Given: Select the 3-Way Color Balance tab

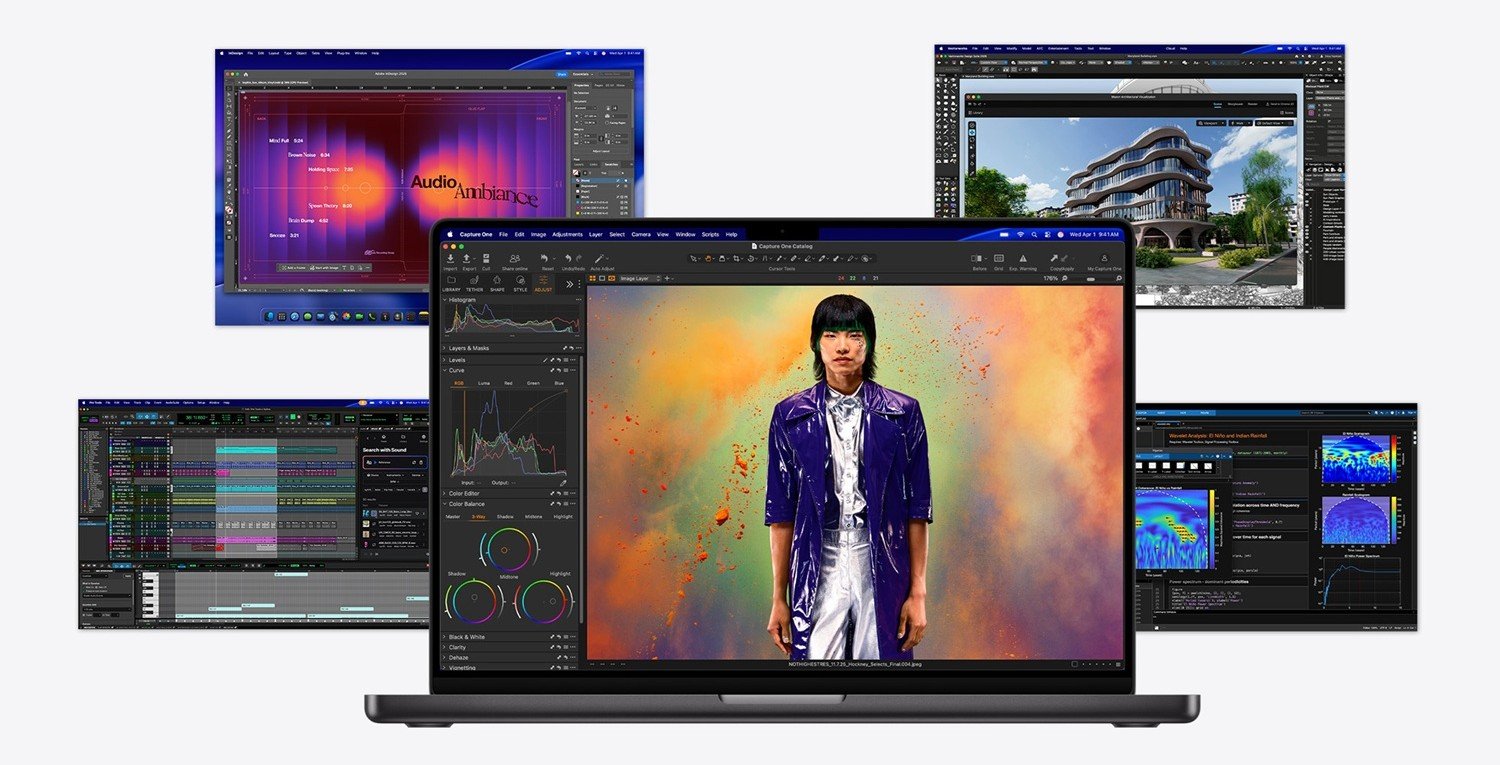Looking at the screenshot, I should coord(478,516).
